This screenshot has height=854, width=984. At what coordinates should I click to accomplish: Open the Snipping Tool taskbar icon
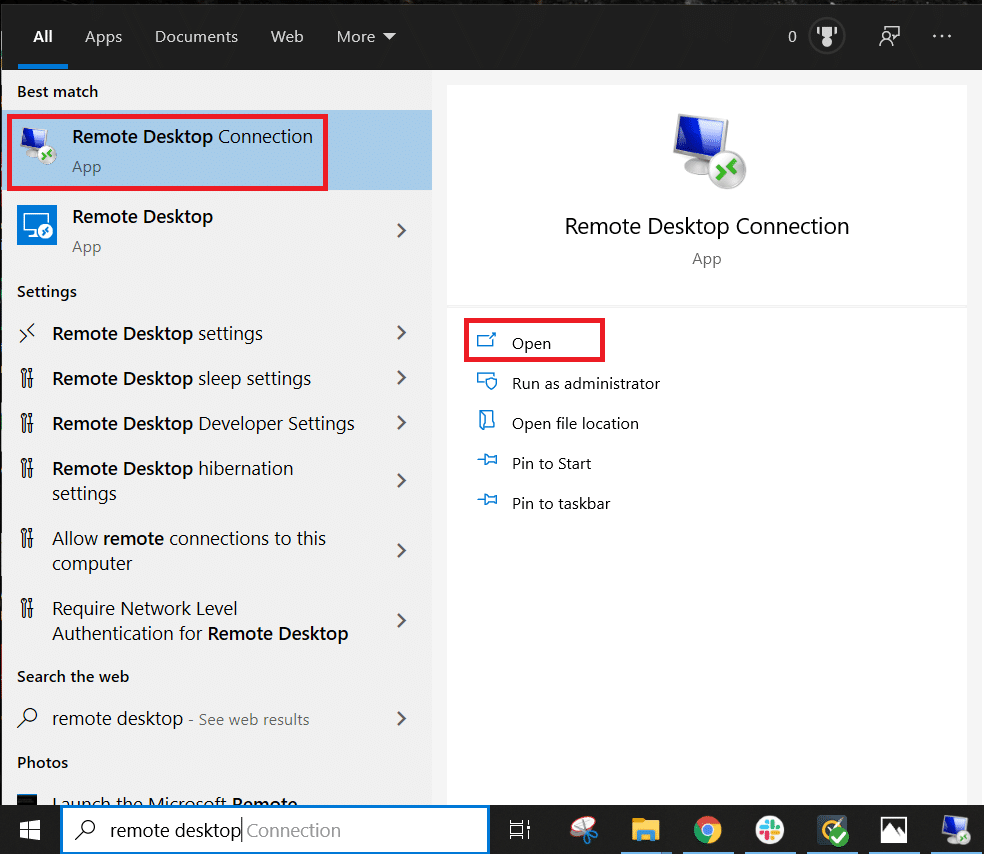(x=585, y=830)
